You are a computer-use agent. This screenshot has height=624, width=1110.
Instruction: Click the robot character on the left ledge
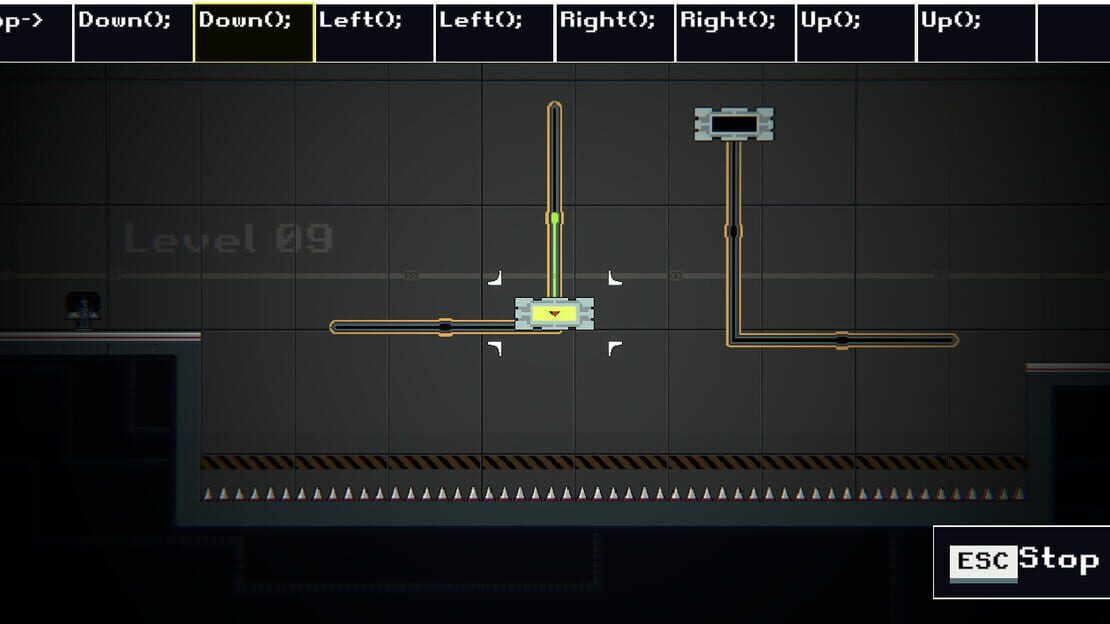tap(83, 311)
